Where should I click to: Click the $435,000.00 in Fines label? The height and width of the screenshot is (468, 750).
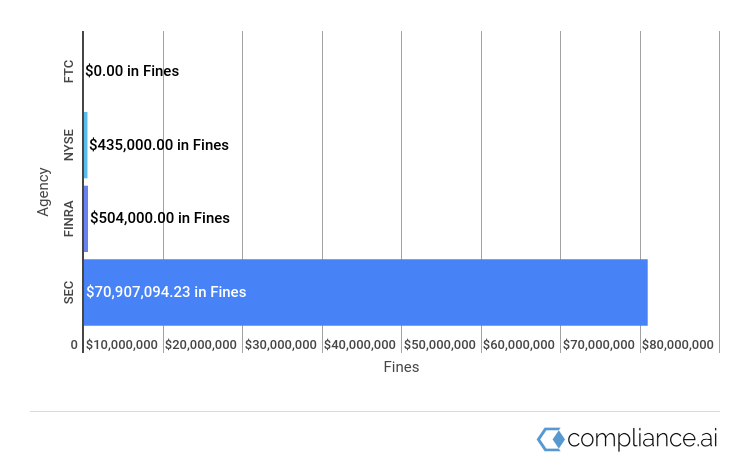[159, 145]
